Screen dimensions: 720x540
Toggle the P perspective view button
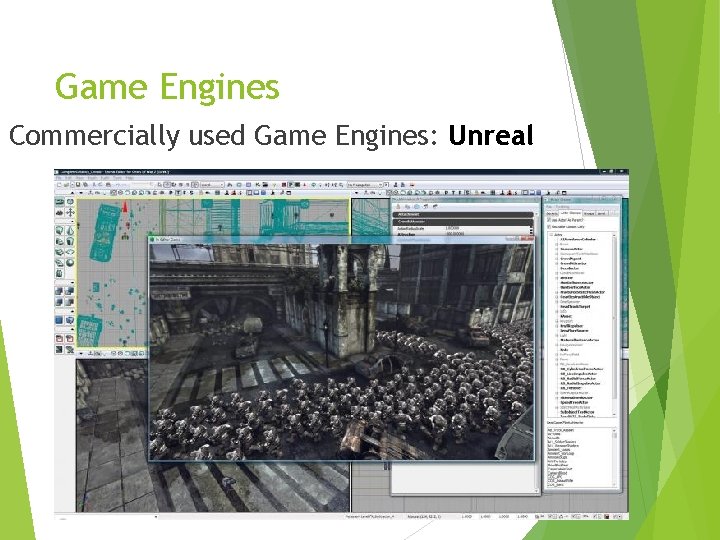pyautogui.click(x=171, y=193)
